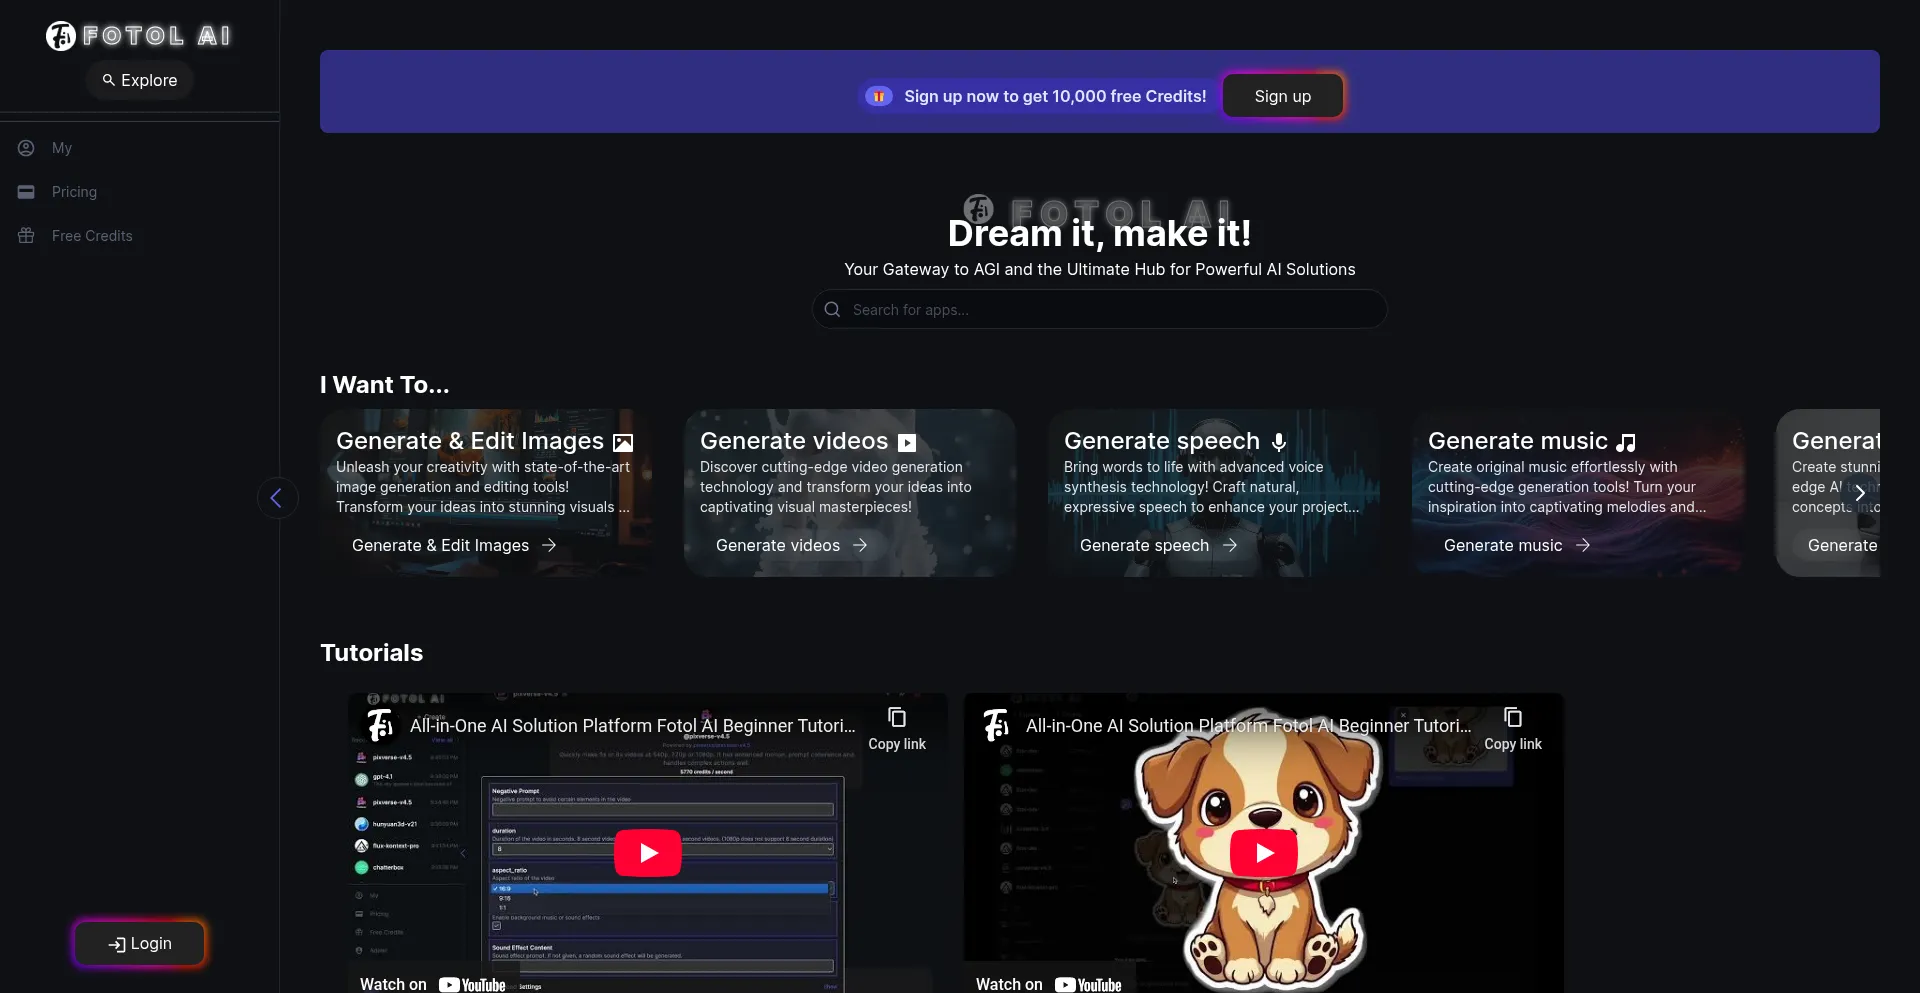Image resolution: width=1920 pixels, height=993 pixels.
Task: Copy link of the first tutorial video
Action: coord(897,729)
